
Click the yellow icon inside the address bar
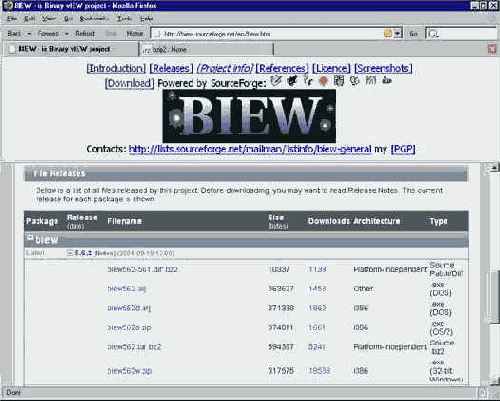[388, 33]
